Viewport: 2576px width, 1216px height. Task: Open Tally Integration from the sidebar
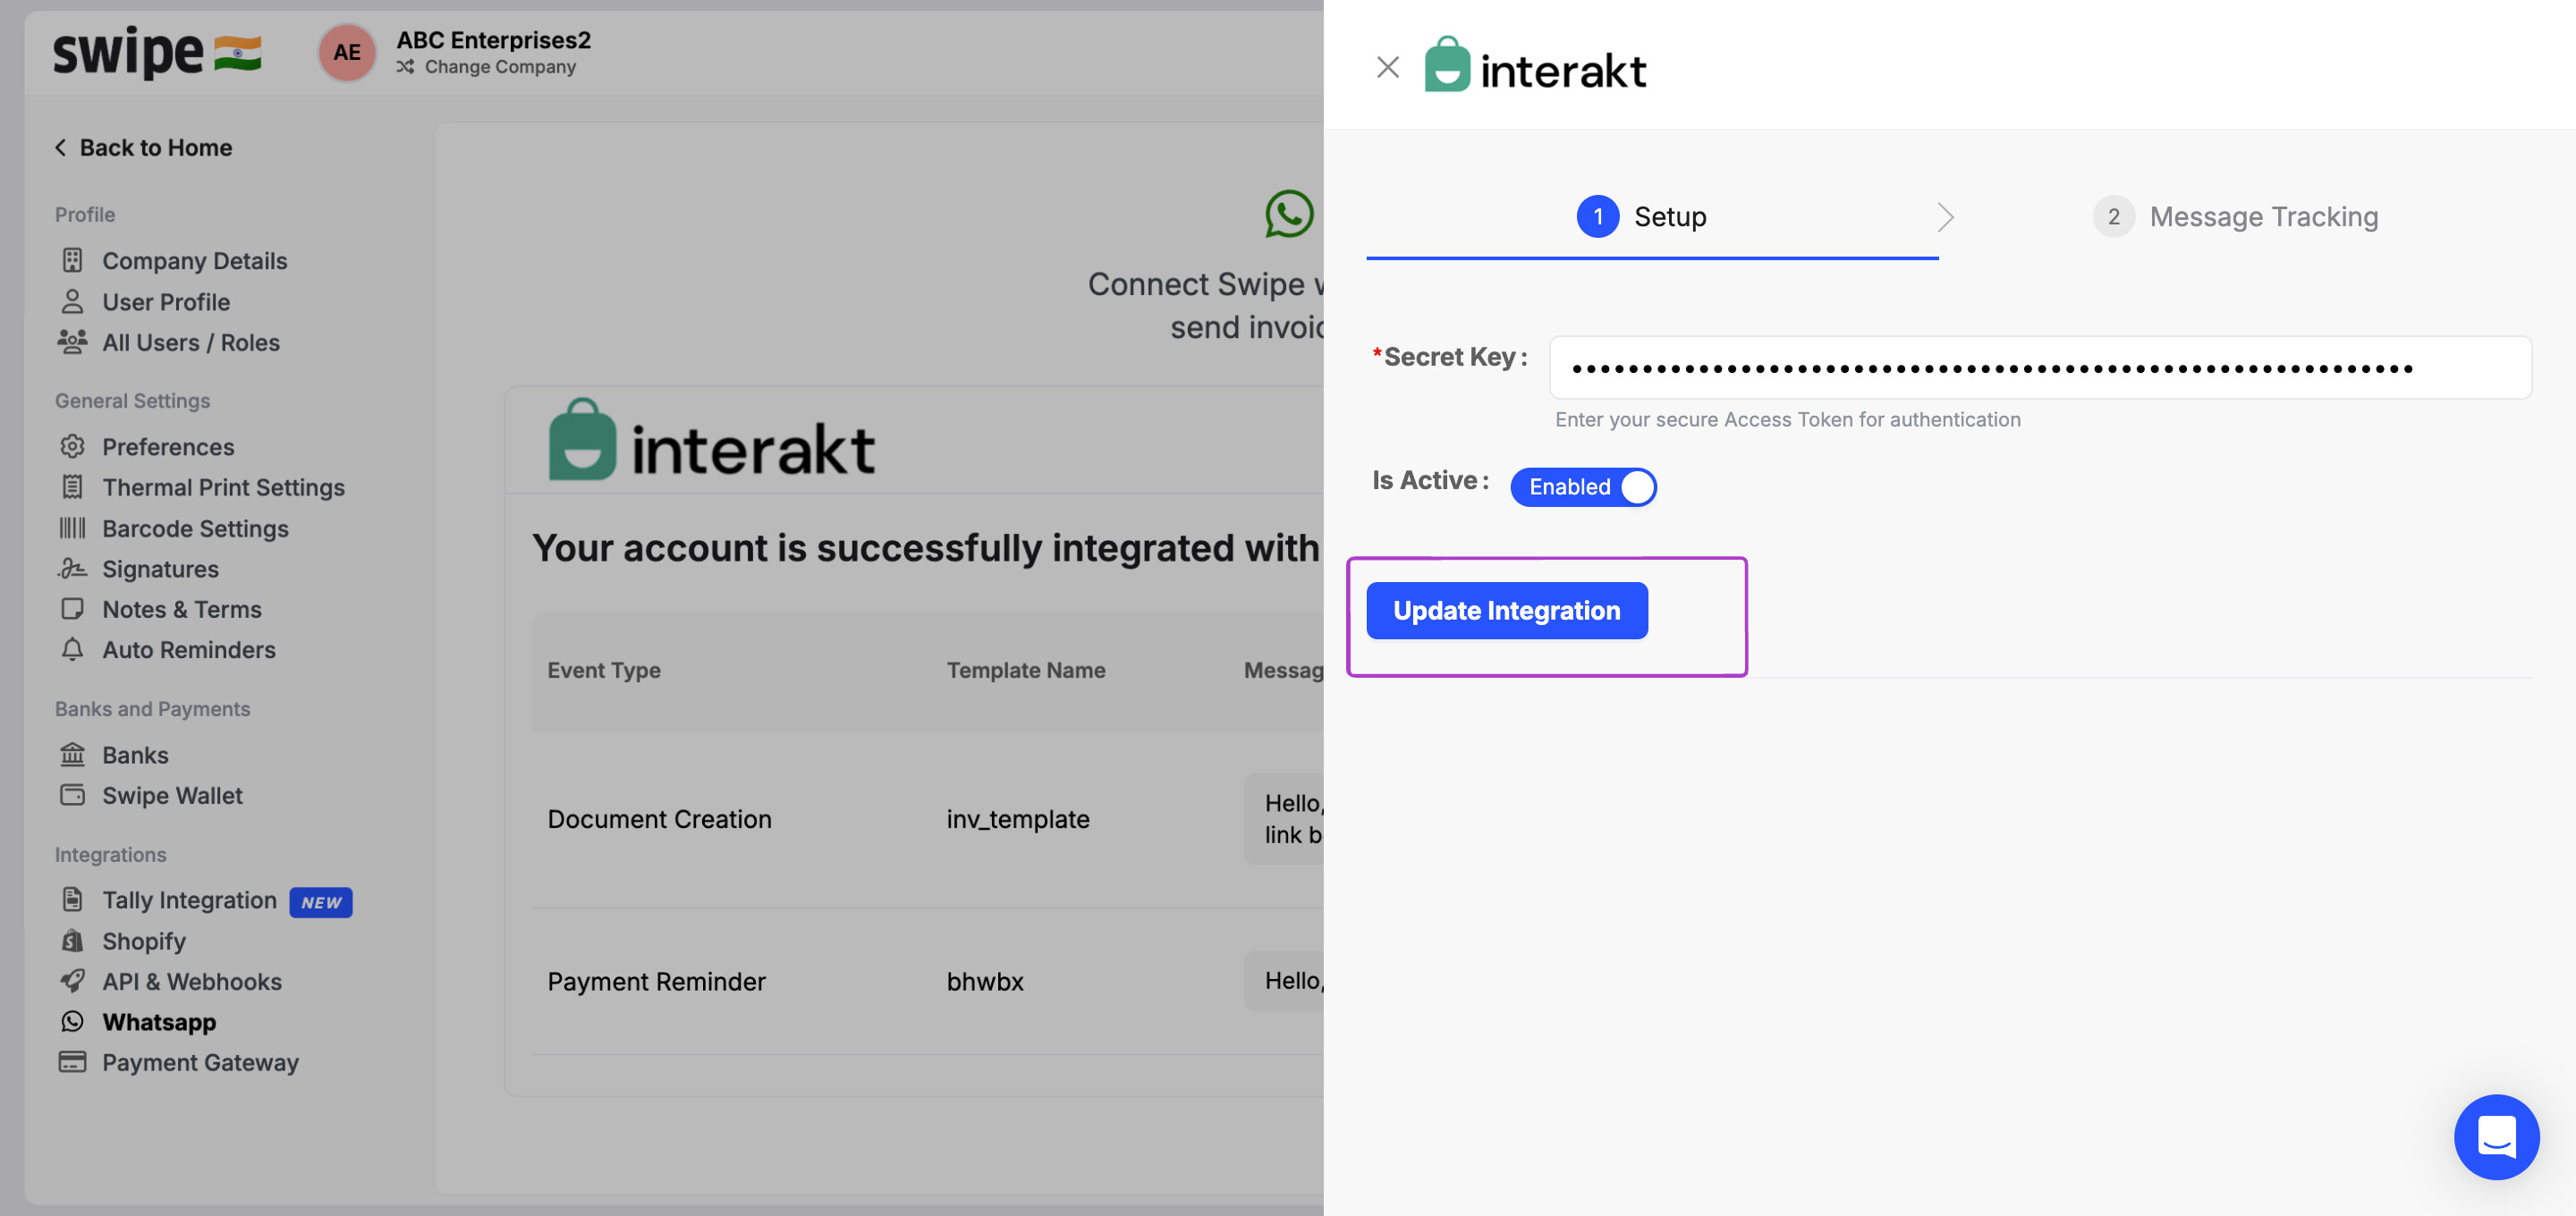point(189,900)
